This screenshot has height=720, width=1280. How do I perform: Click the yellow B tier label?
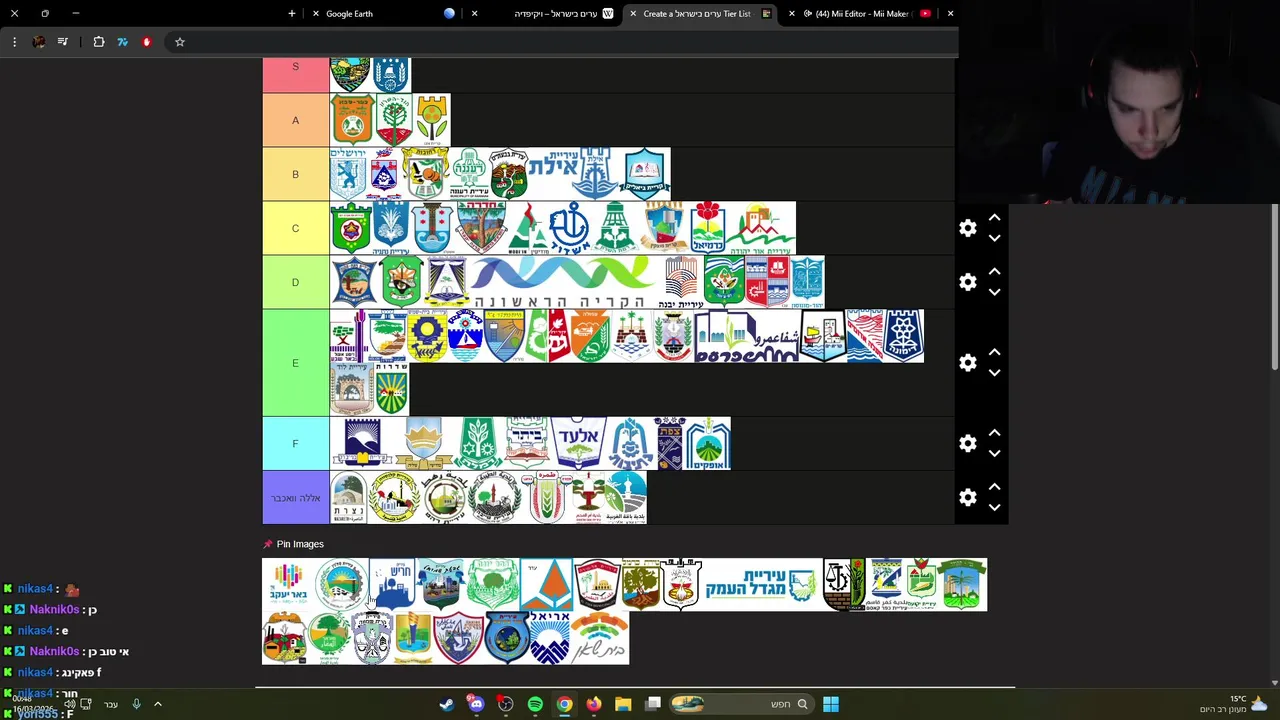(296, 174)
